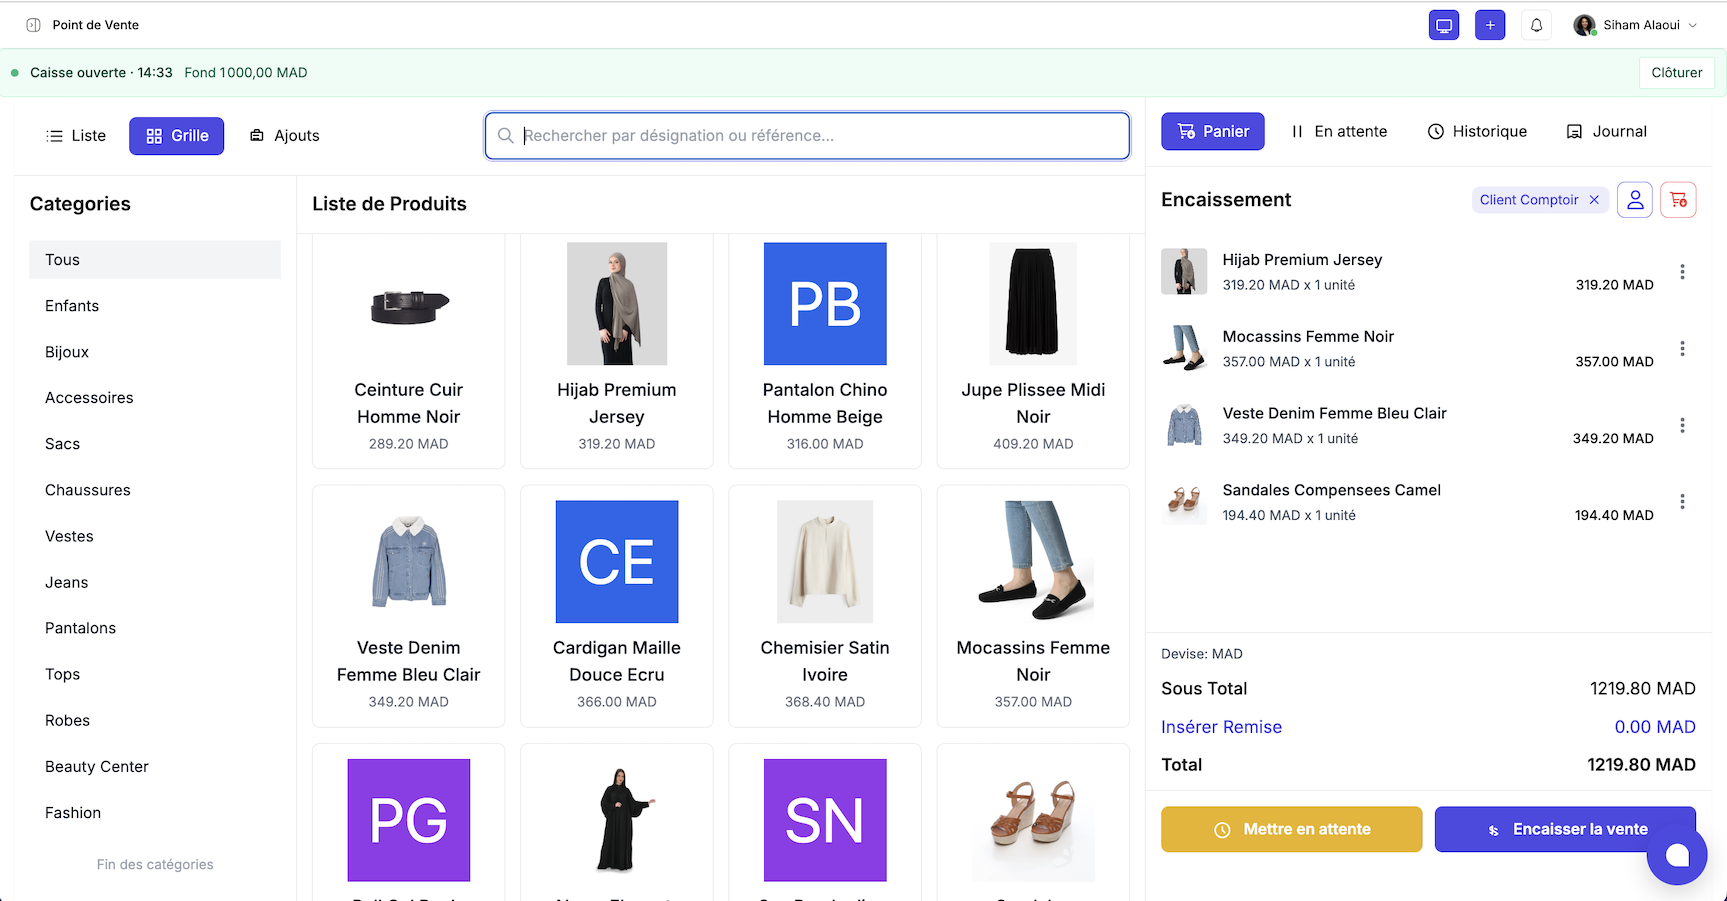Open options menu for Sandales Compensees Camel
1727x901 pixels.
1682,502
